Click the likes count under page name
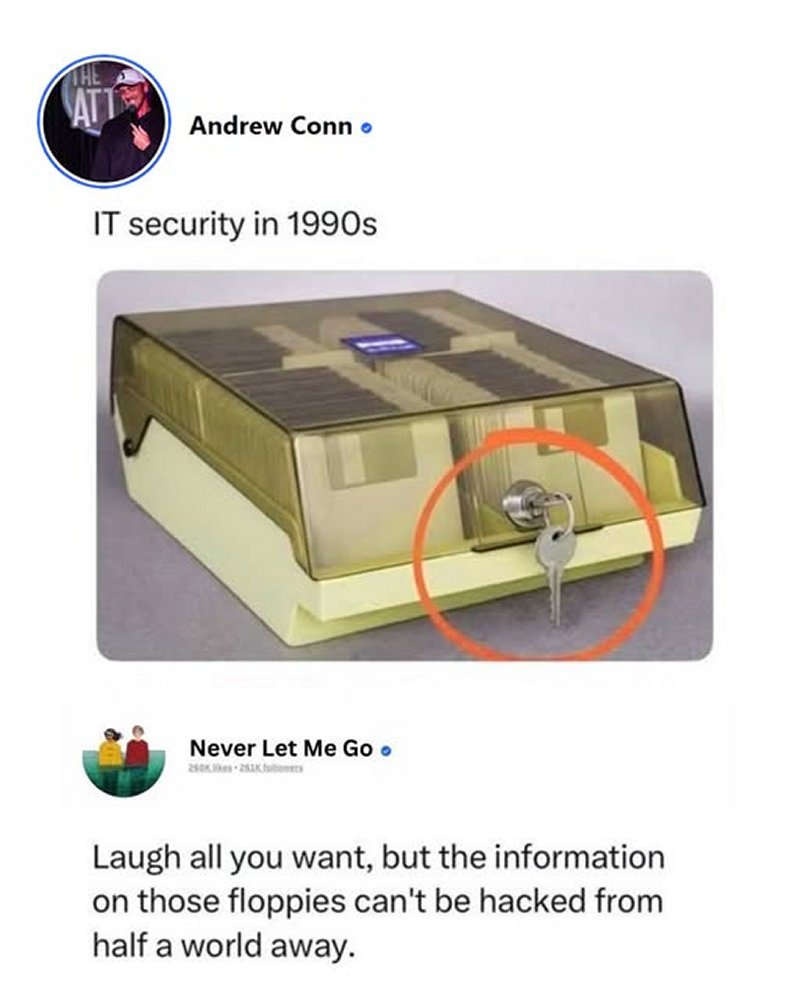This screenshot has height=1000, width=800. [x=210, y=768]
